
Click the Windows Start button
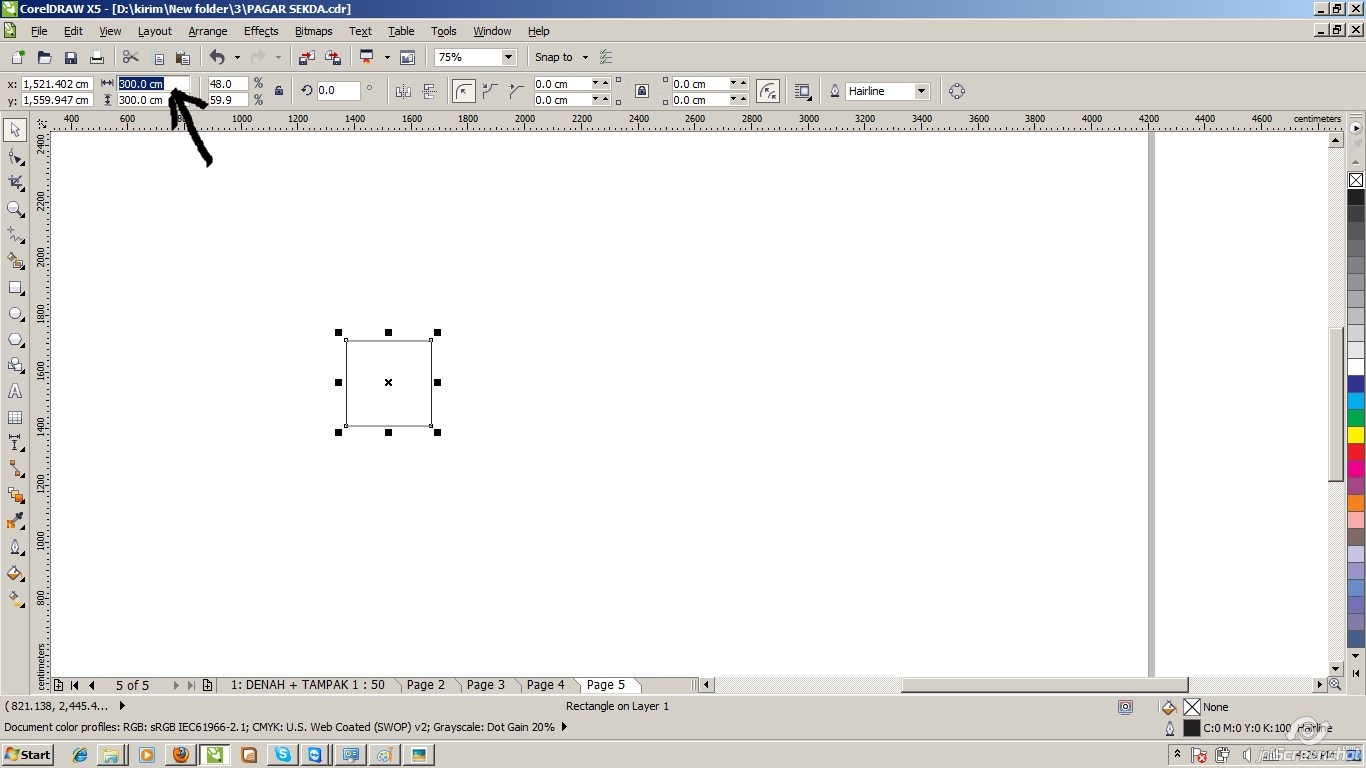click(27, 754)
